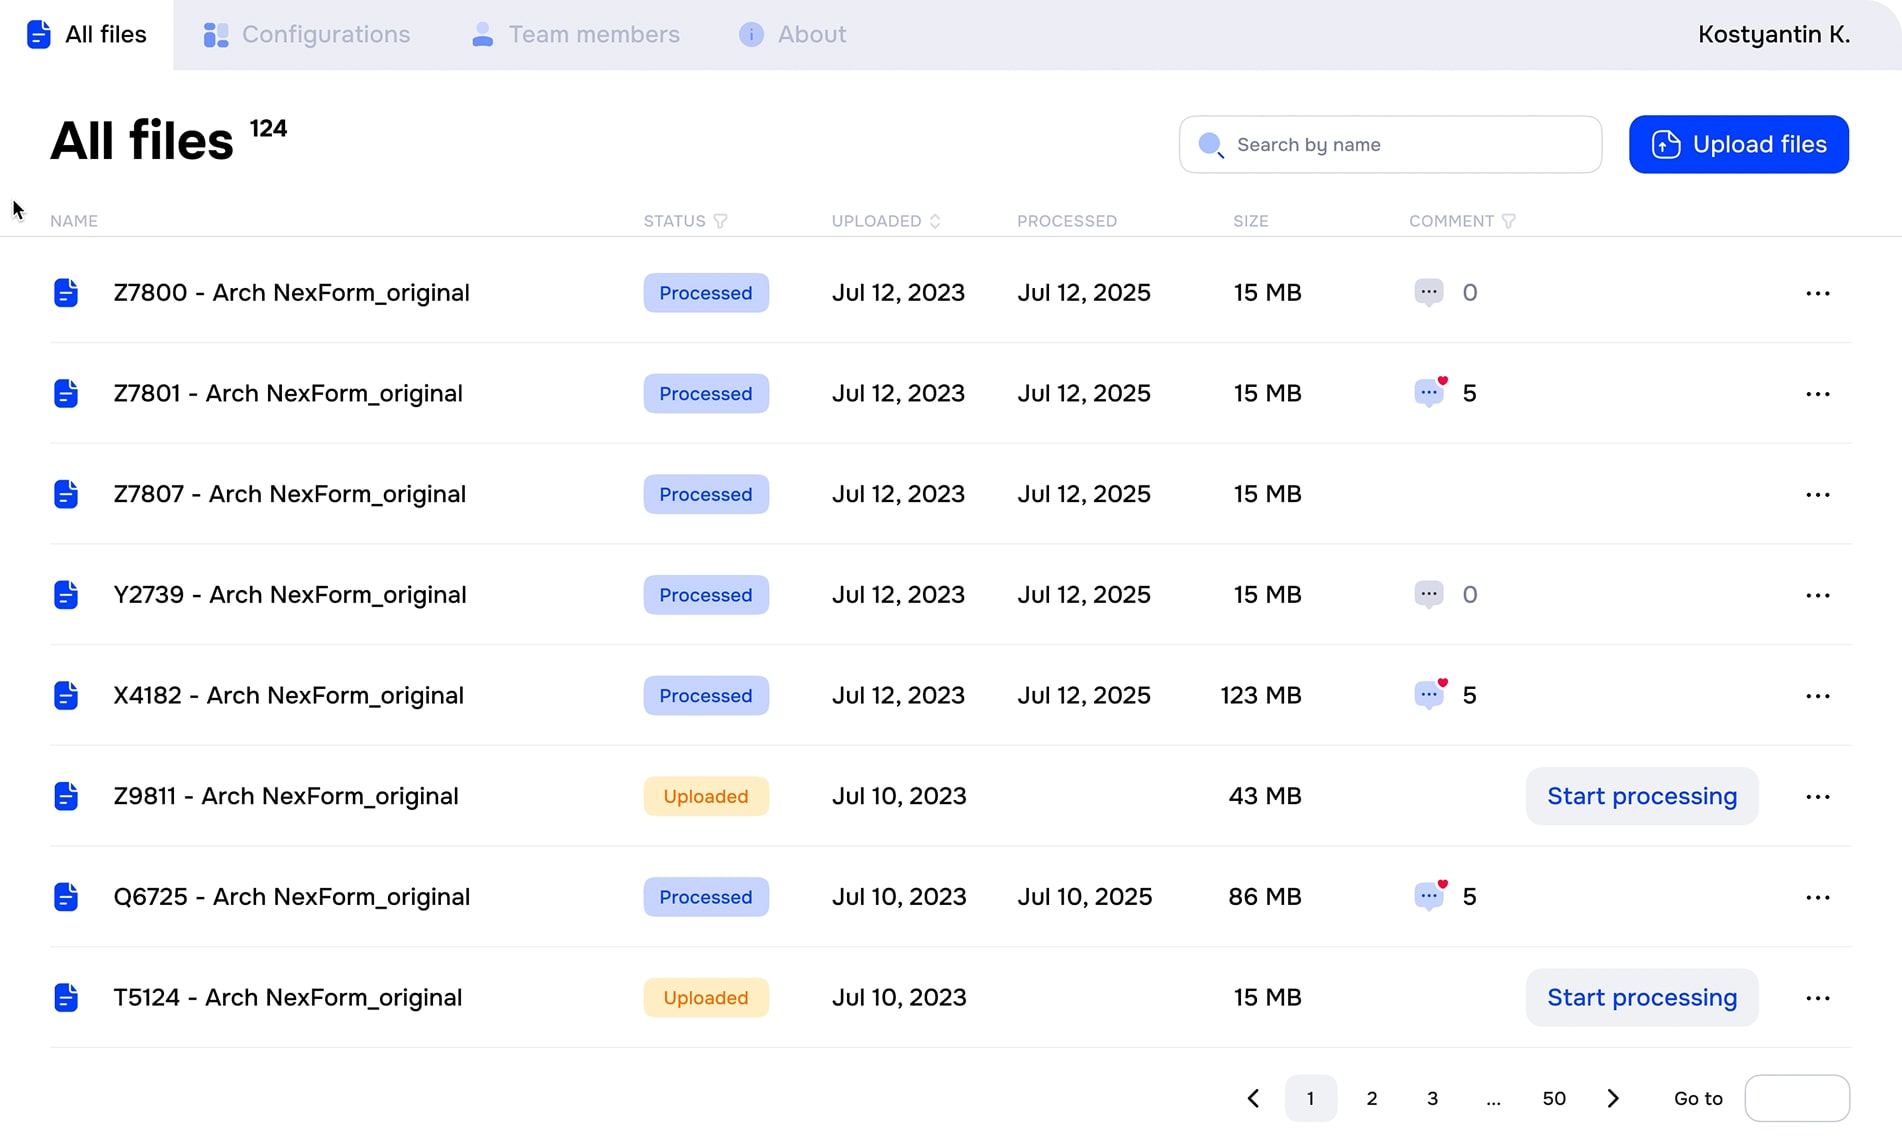Click the Processed column header
The width and height of the screenshot is (1902, 1146).
point(1066,221)
